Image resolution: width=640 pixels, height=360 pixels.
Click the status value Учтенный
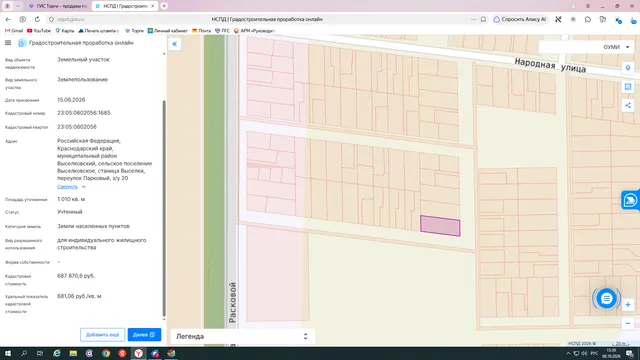tap(70, 212)
